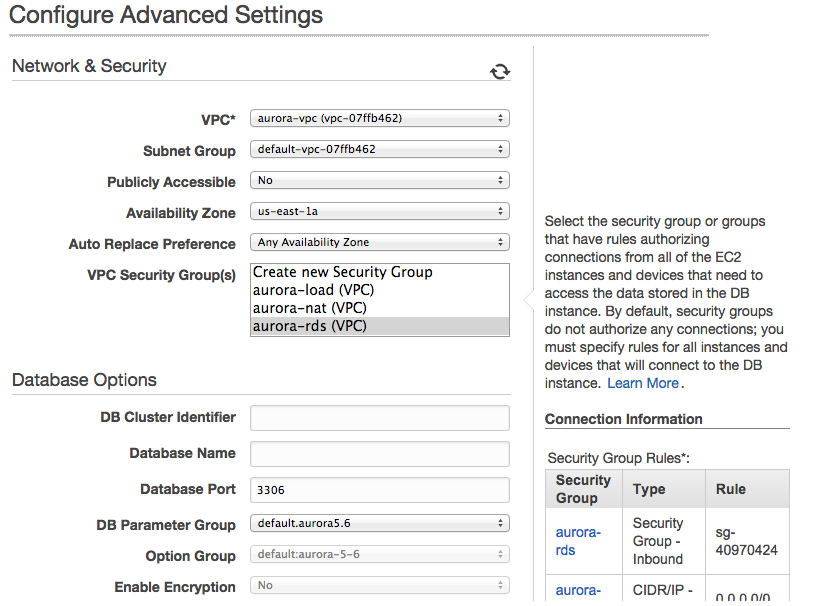The image size is (817, 606).
Task: Click the refresh icon in Network & Security
Action: [x=500, y=71]
